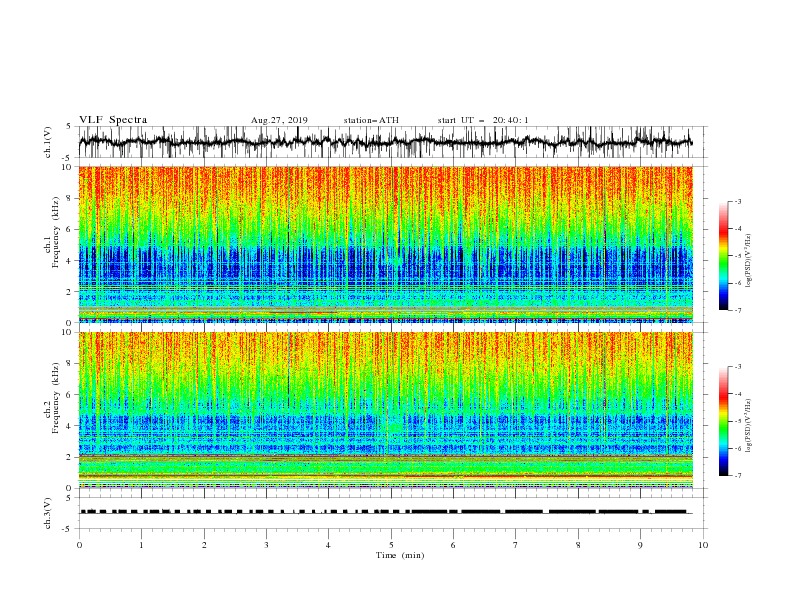This screenshot has width=792, height=612.
Task: Click the "3" tick on the Time axis
Action: pos(266,545)
